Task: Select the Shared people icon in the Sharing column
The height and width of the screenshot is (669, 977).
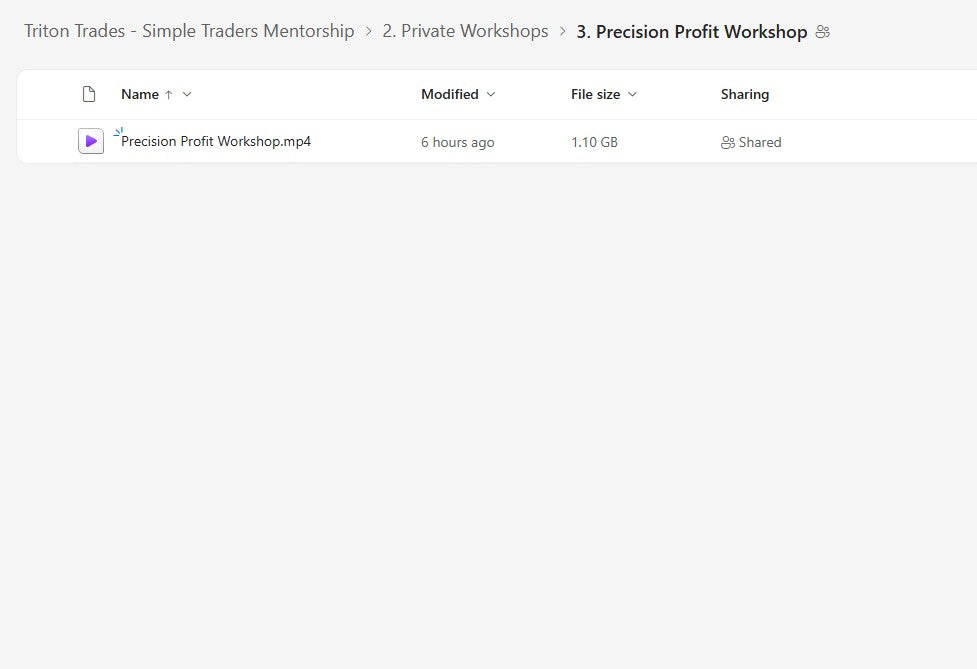Action: [727, 142]
